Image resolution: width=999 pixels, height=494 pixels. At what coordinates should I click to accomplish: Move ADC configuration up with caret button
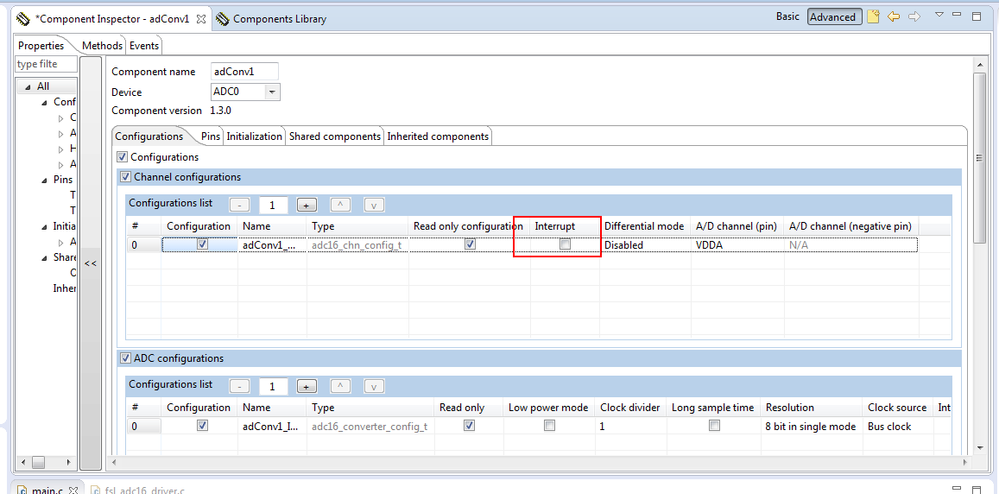click(340, 387)
